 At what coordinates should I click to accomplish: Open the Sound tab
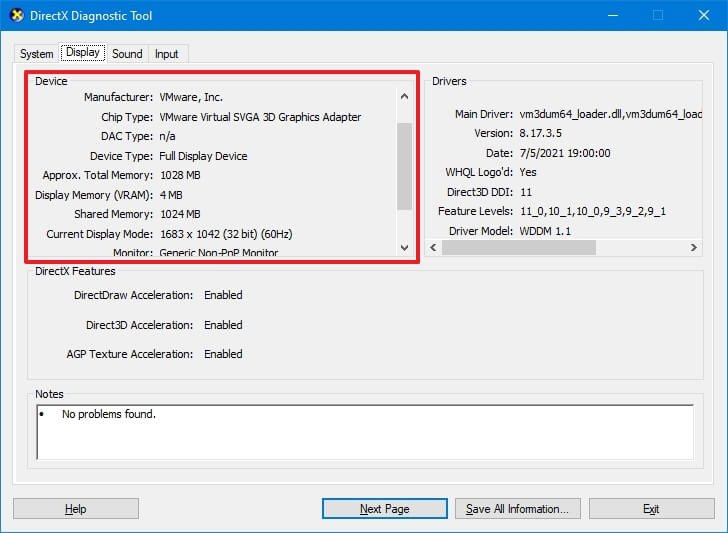[127, 54]
